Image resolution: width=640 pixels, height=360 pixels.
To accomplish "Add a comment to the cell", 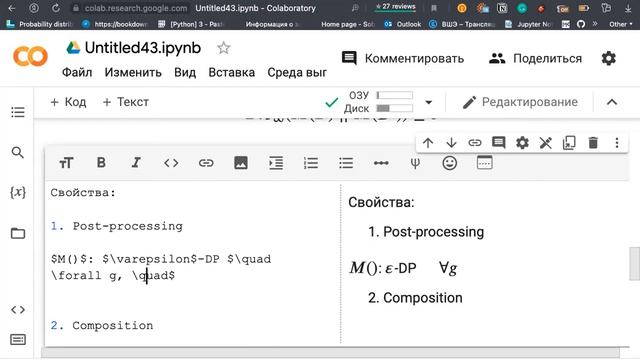I will 498,143.
